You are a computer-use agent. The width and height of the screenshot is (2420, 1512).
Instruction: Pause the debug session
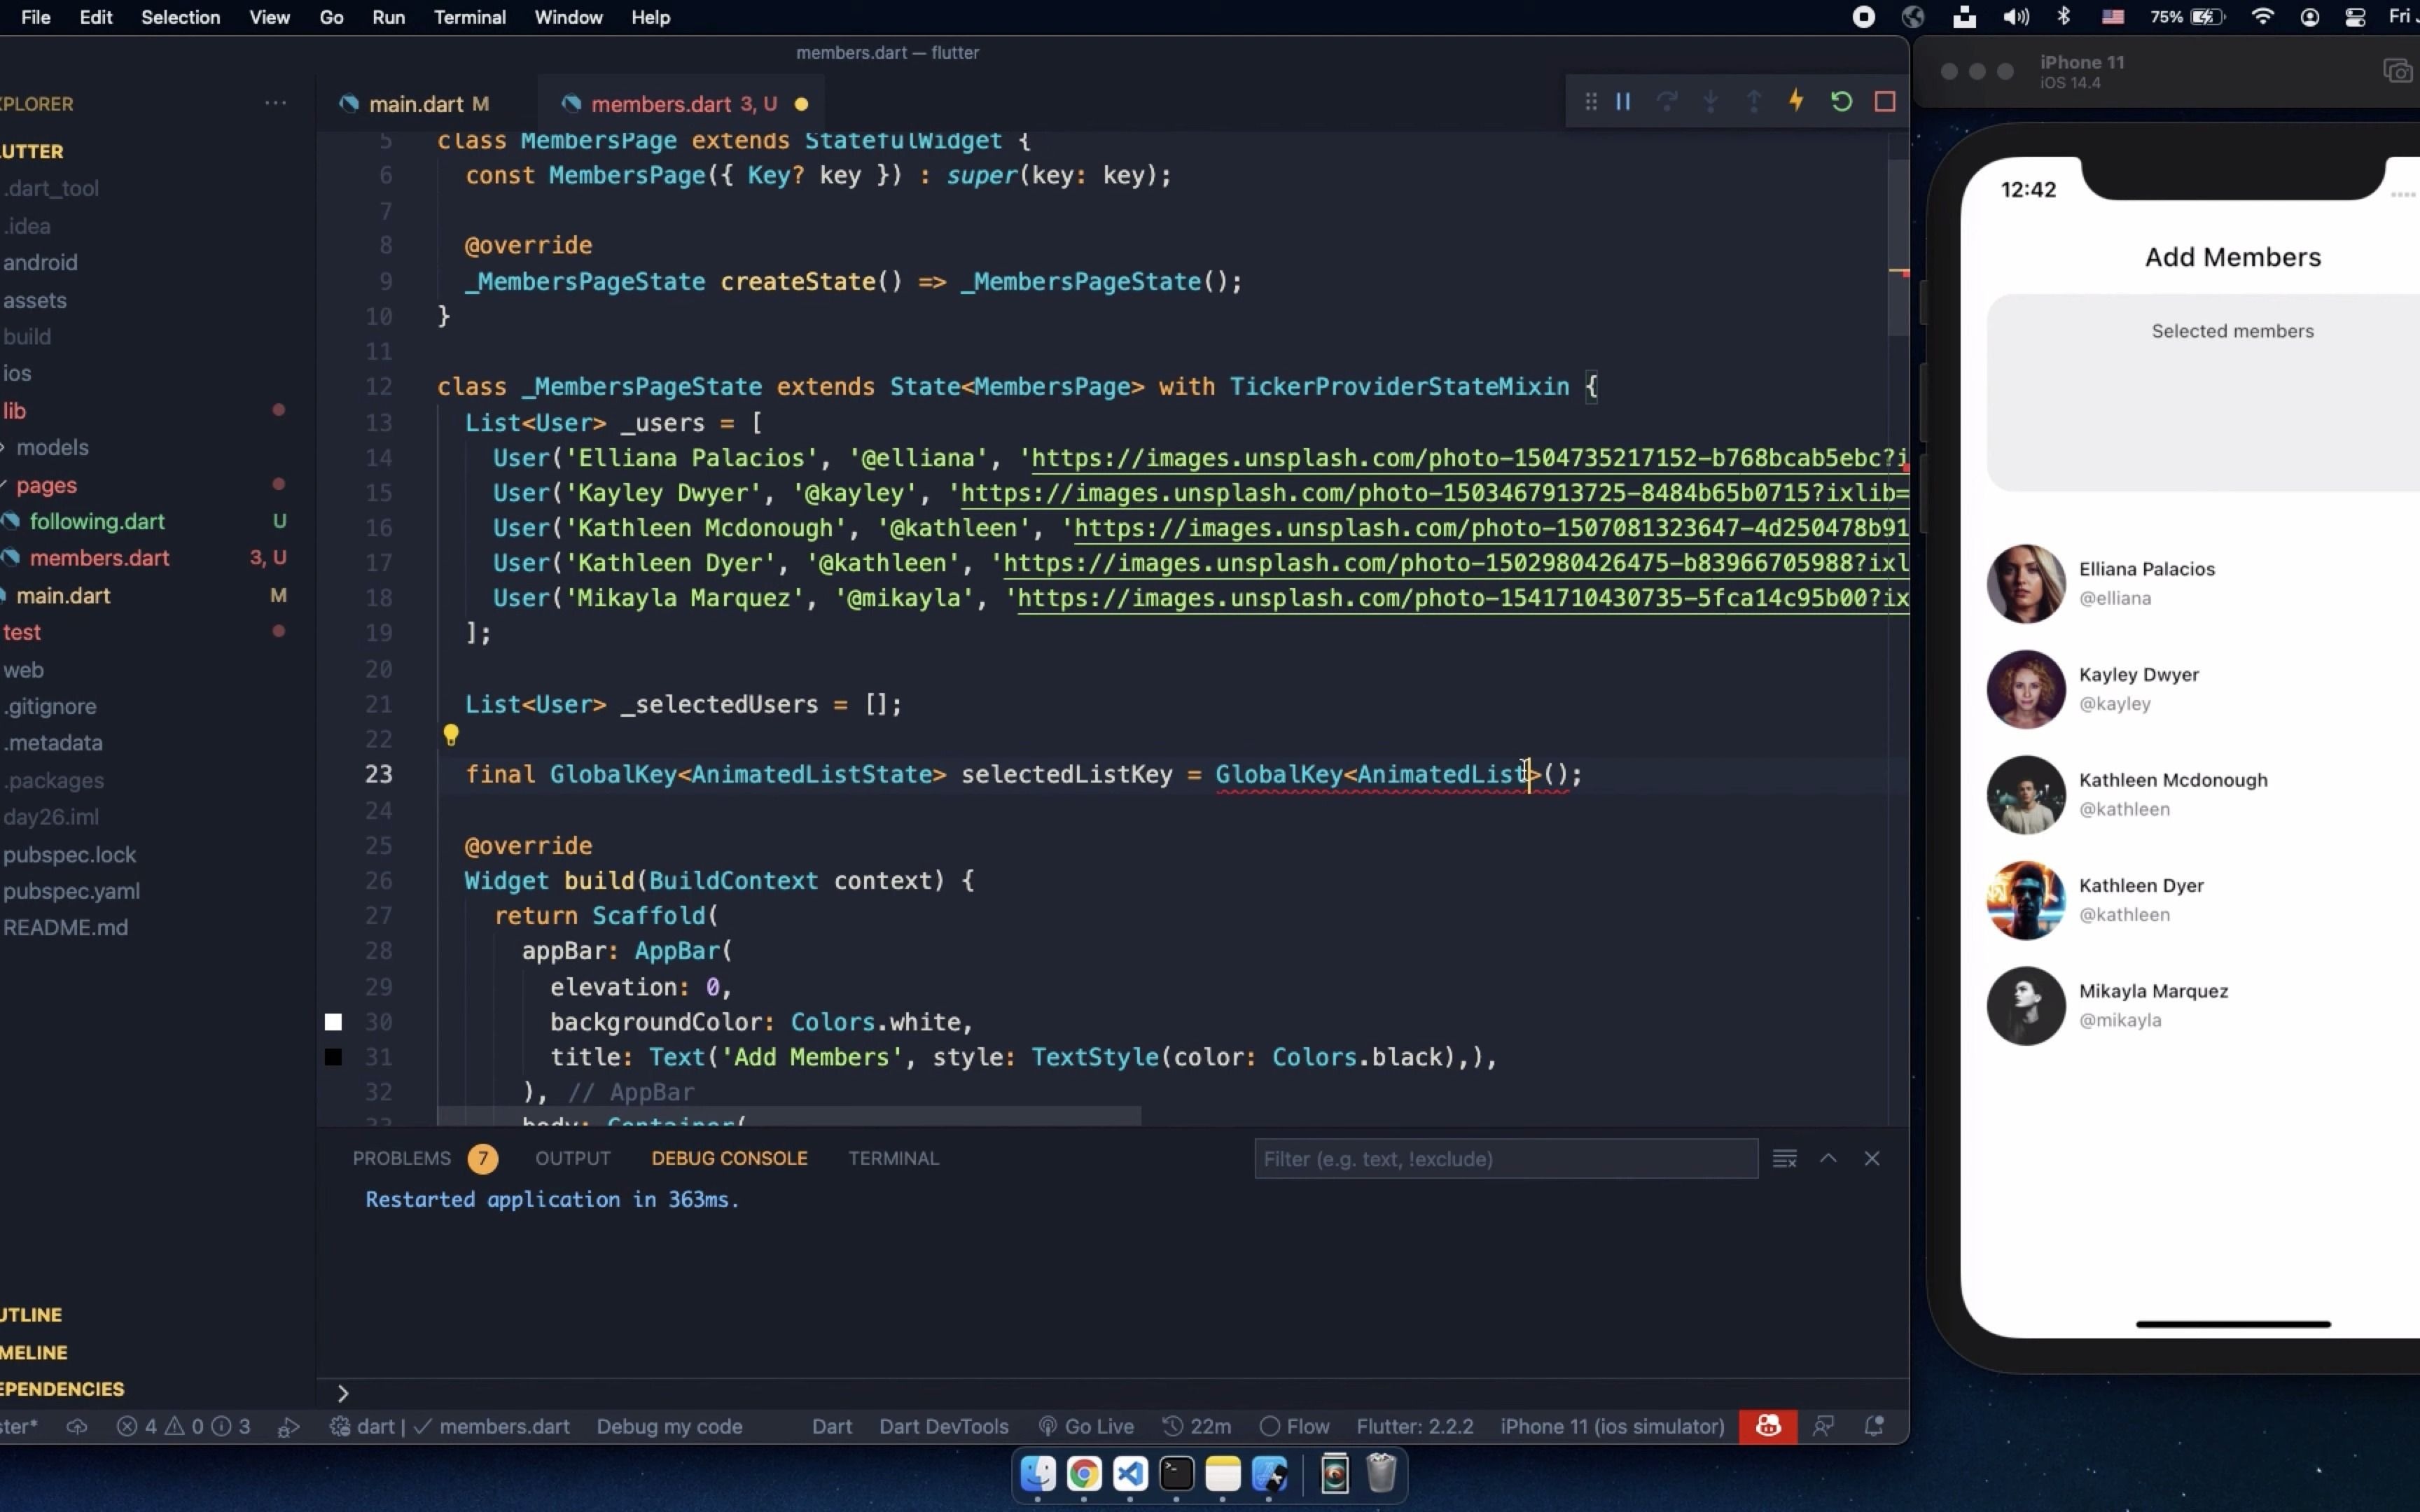(1623, 101)
